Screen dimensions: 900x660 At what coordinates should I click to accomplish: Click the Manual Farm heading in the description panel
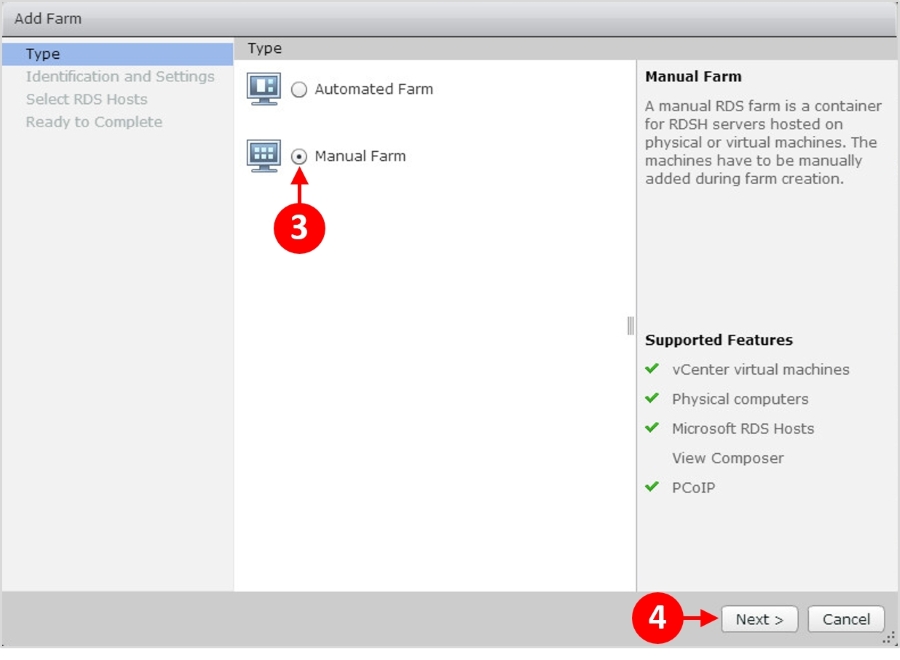(693, 76)
